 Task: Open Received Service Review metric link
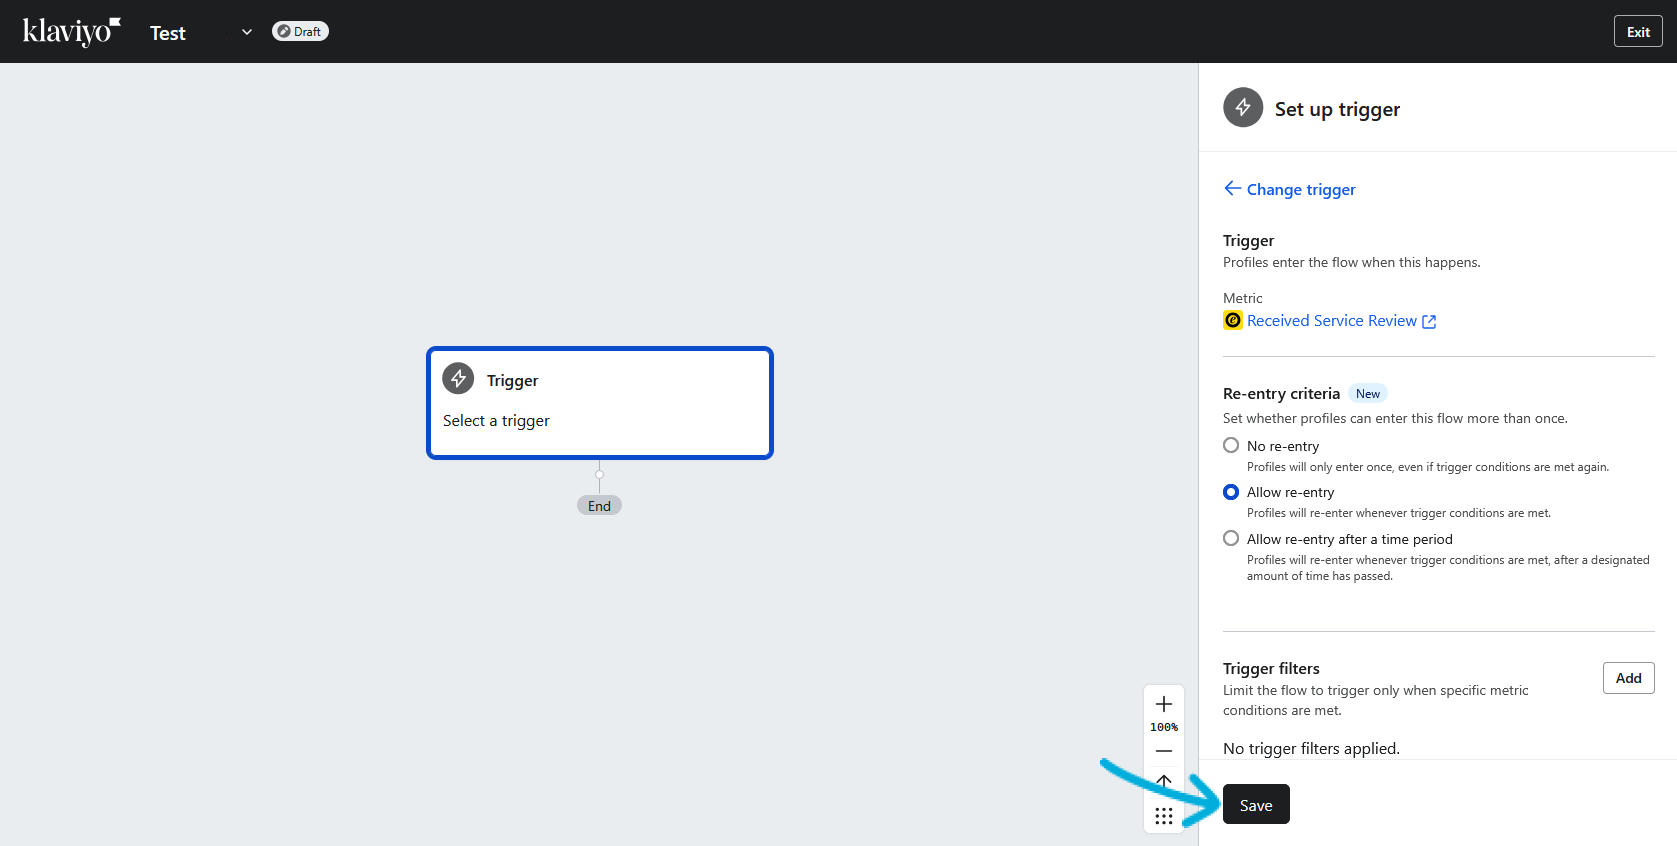(x=1331, y=321)
